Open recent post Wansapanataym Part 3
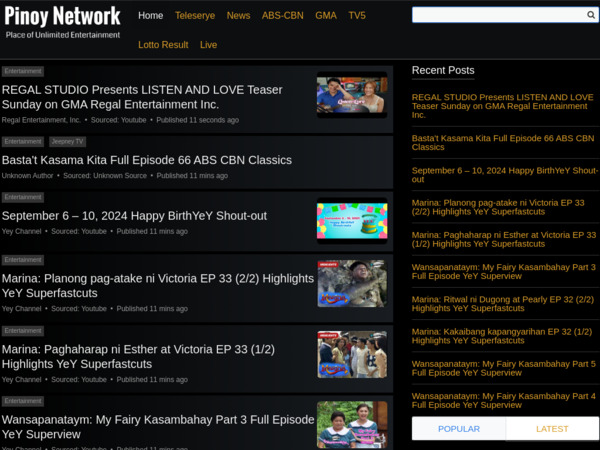 point(504,271)
